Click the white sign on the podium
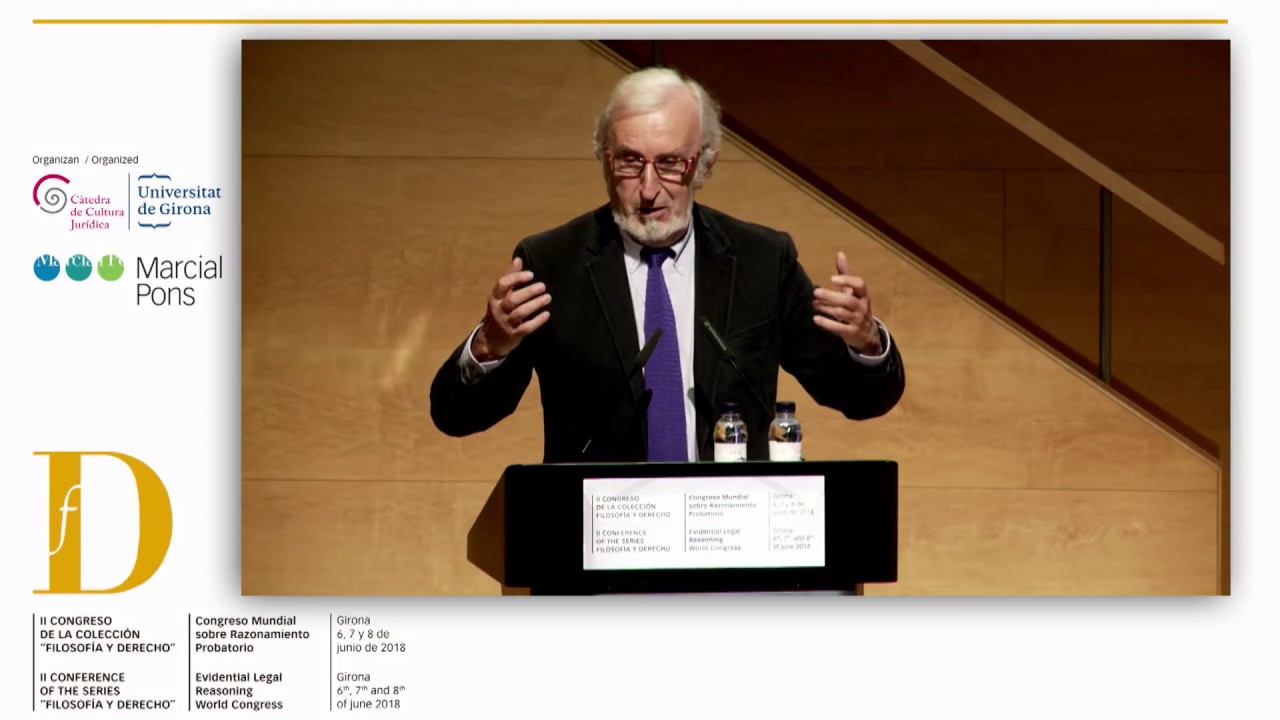The image size is (1280, 720). [x=704, y=522]
